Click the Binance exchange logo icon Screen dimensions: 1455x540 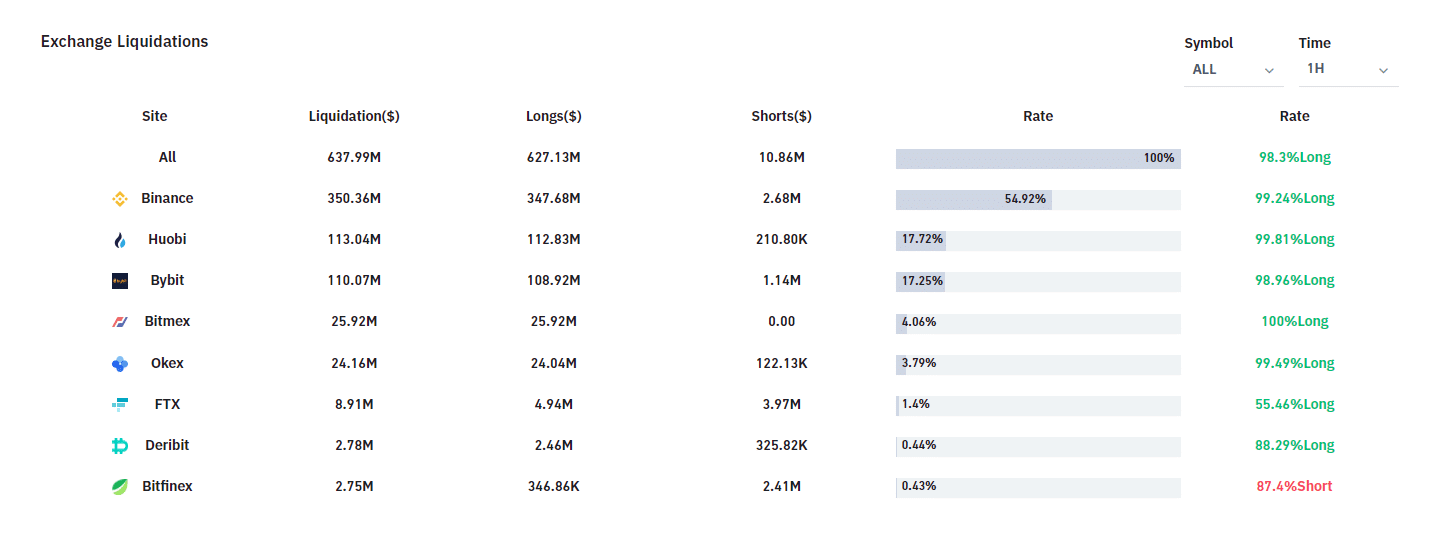(x=120, y=199)
